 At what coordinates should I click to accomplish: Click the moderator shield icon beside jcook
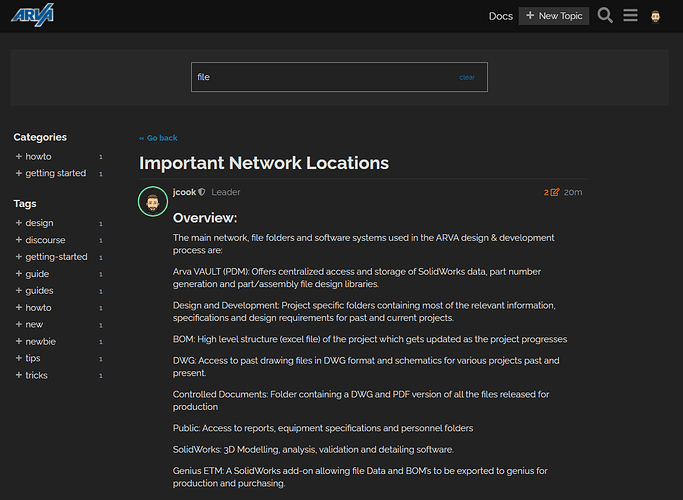[202, 192]
